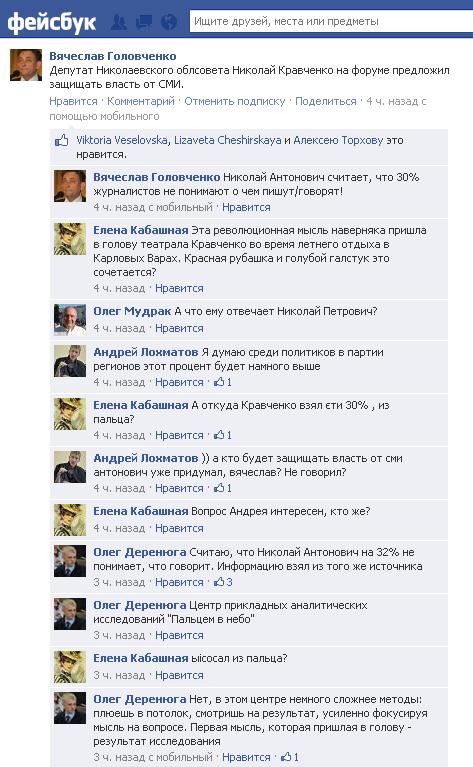Click Отменить подписку link
This screenshot has width=473, height=767.
coord(235,101)
